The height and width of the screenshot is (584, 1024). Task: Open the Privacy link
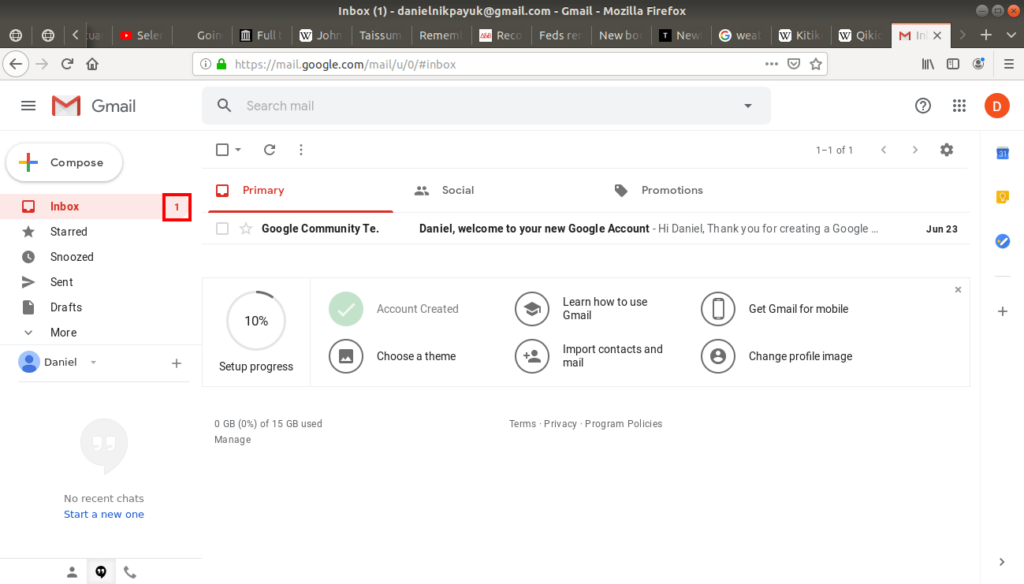point(560,424)
